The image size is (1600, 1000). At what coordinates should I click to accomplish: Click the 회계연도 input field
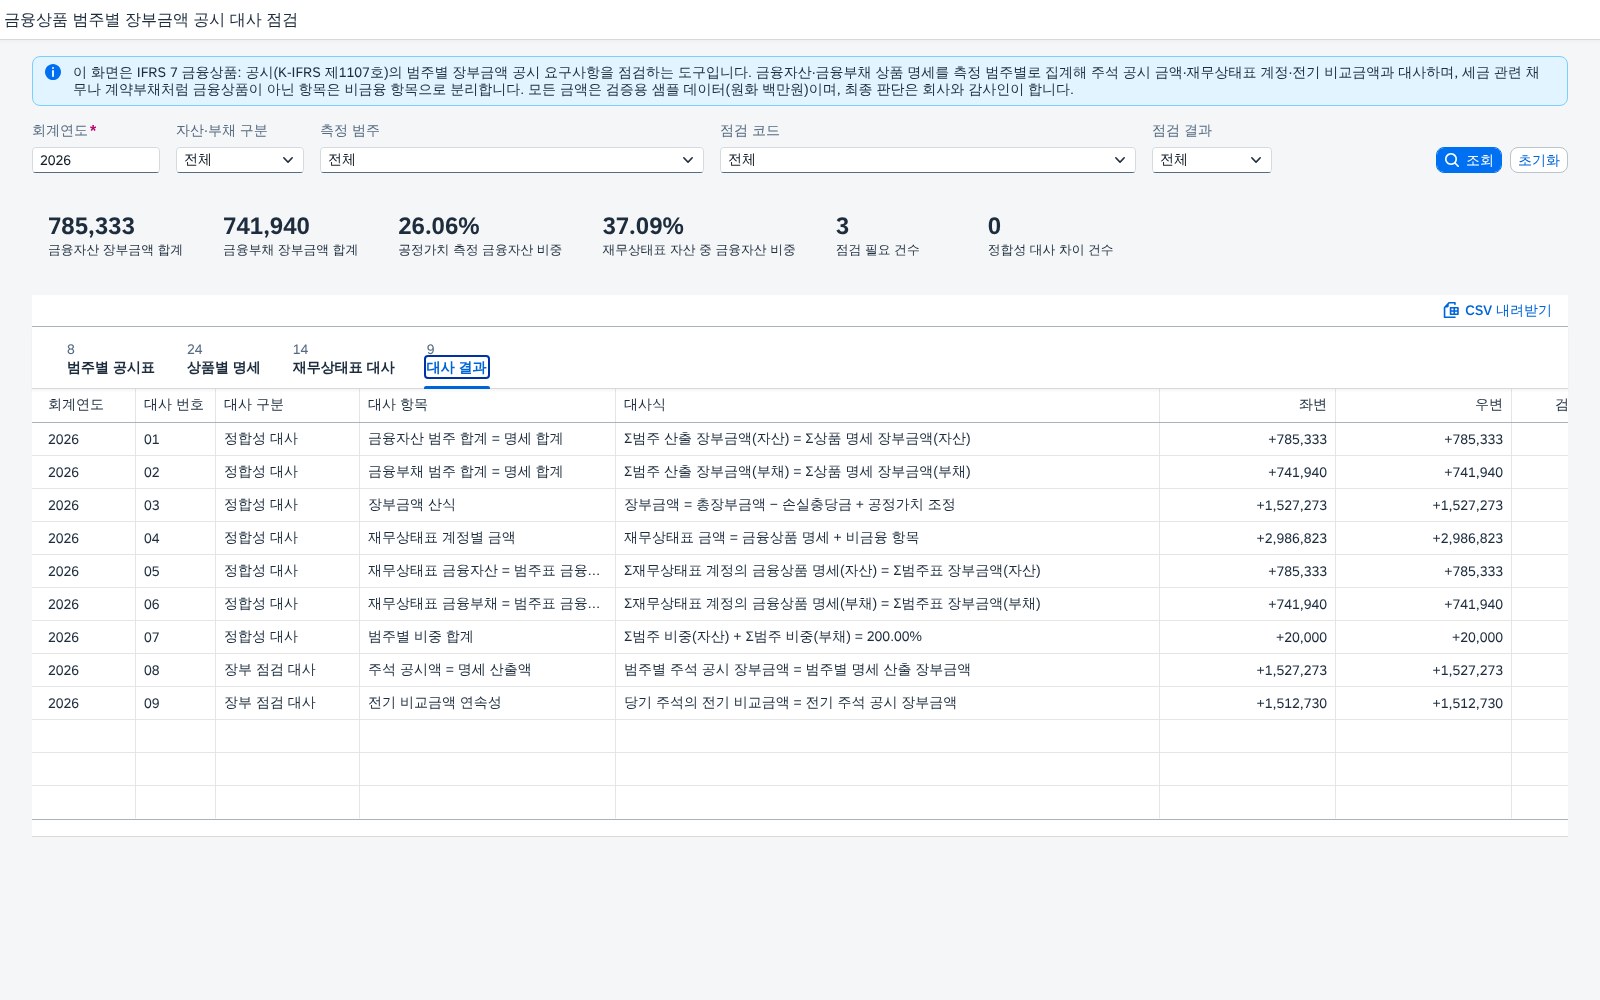[96, 160]
